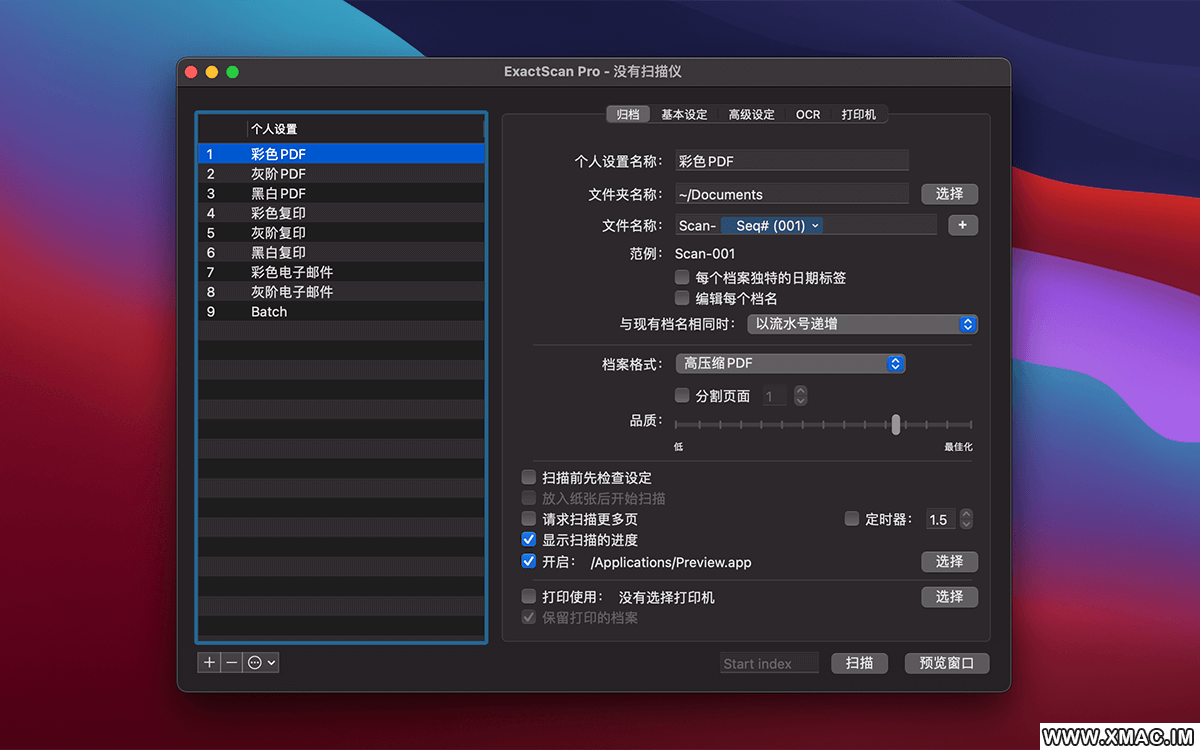Viewport: 1200px width, 750px height.
Task: Click 选择 button for folder name
Action: [x=949, y=194]
